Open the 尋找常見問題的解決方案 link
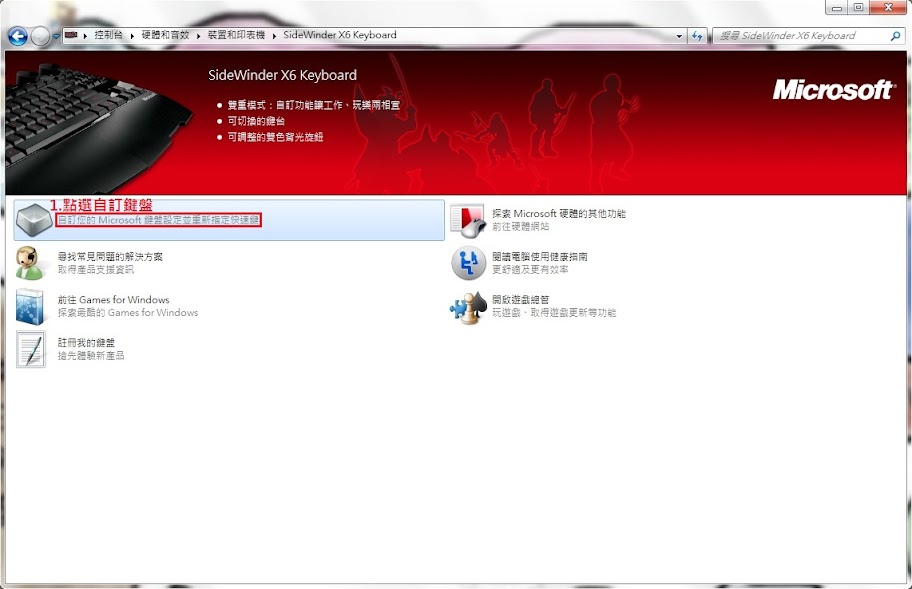The image size is (912, 589). [x=110, y=256]
